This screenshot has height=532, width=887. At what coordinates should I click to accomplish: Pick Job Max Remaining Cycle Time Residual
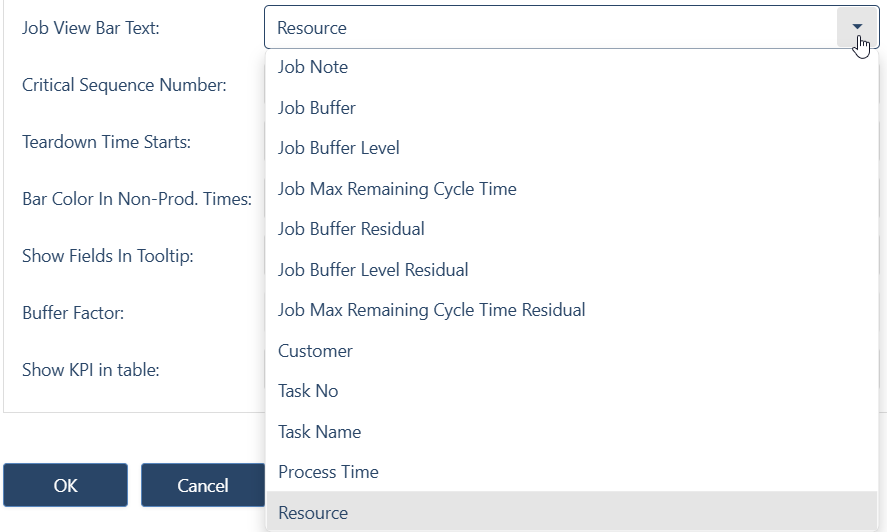[572, 310]
